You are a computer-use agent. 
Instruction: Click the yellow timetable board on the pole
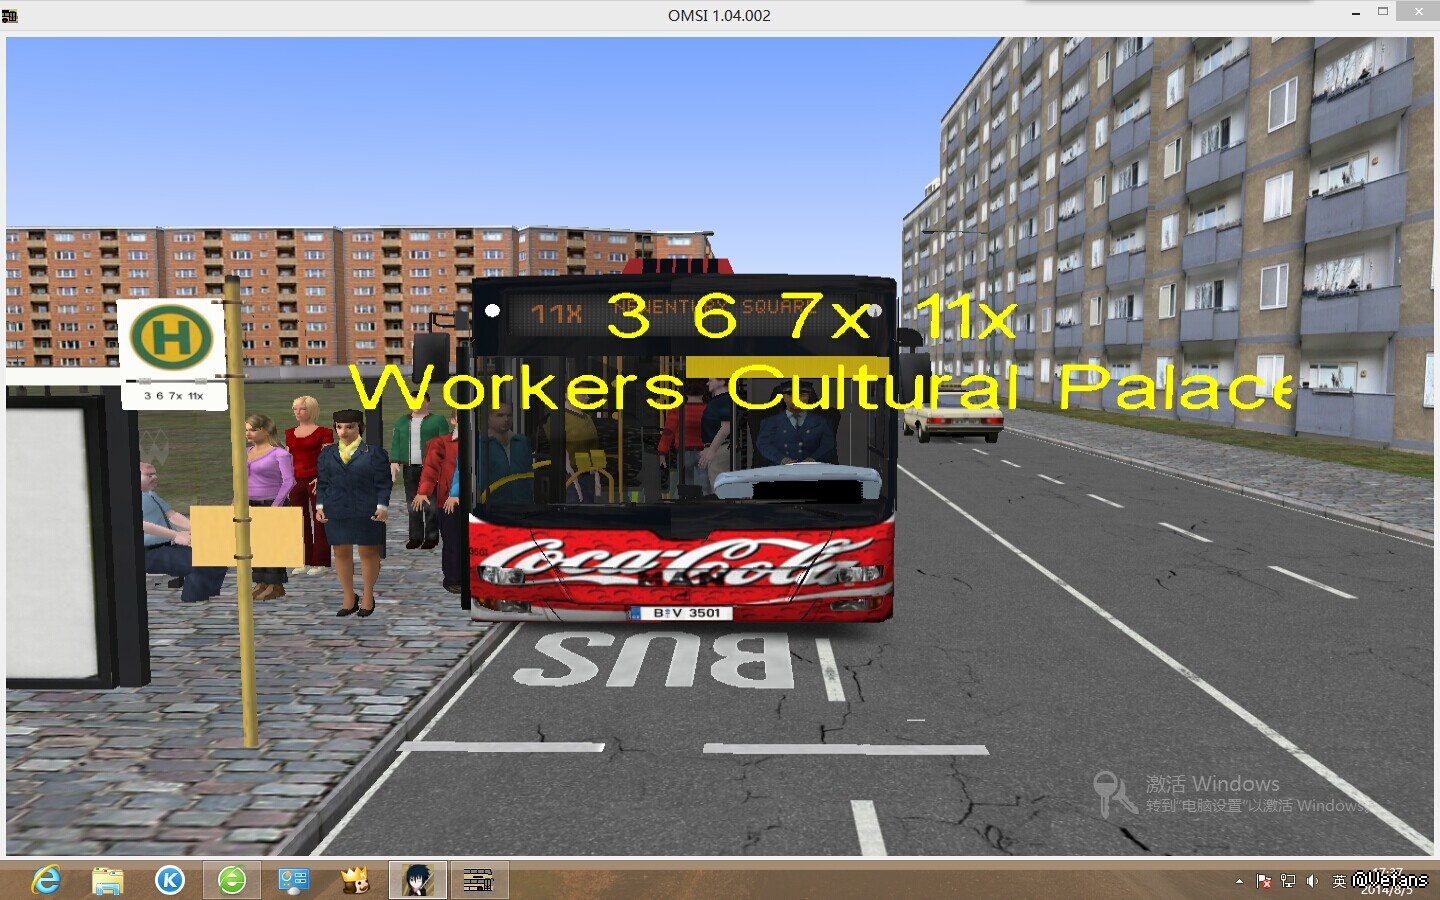[246, 536]
